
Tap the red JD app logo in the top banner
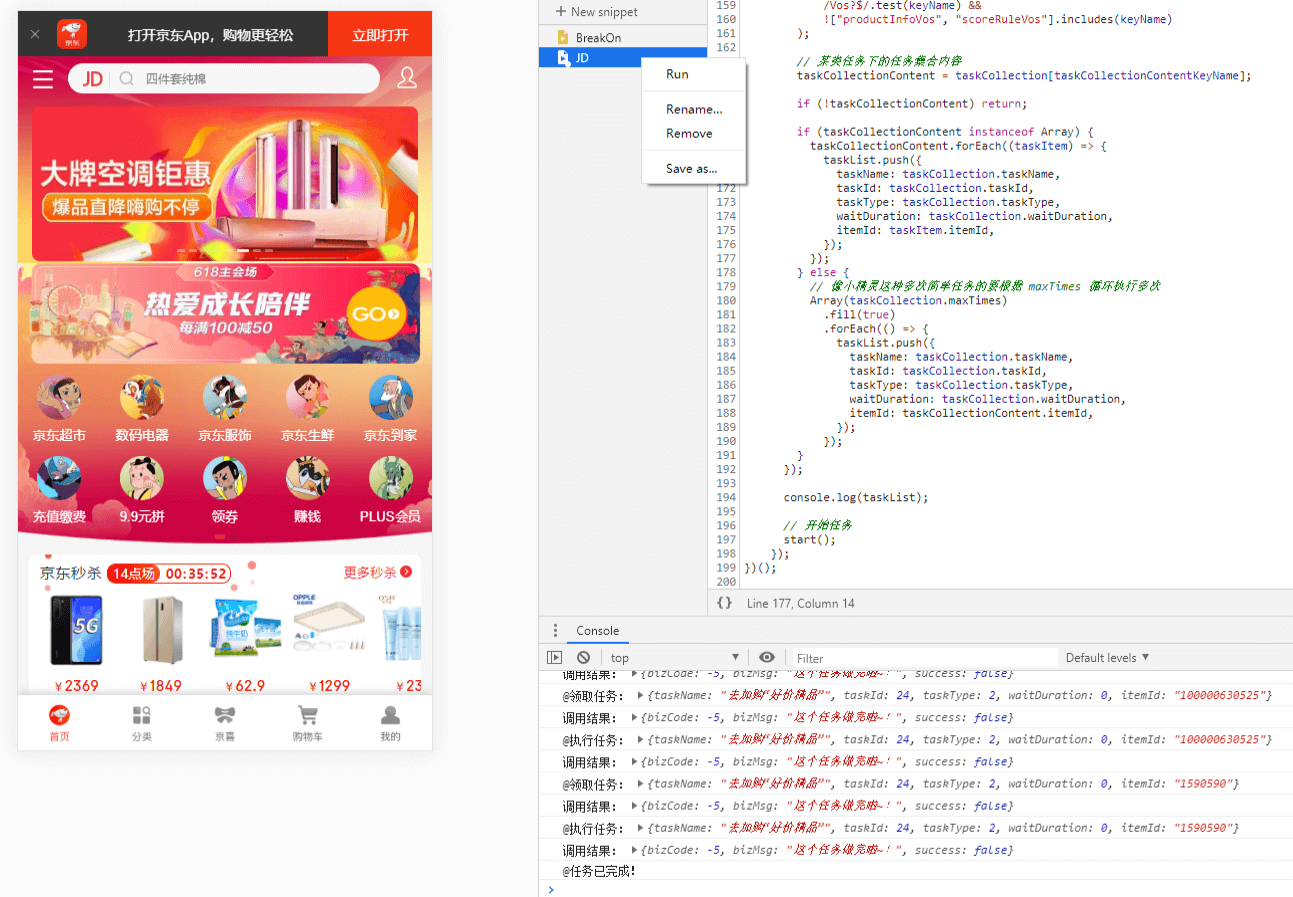(72, 34)
